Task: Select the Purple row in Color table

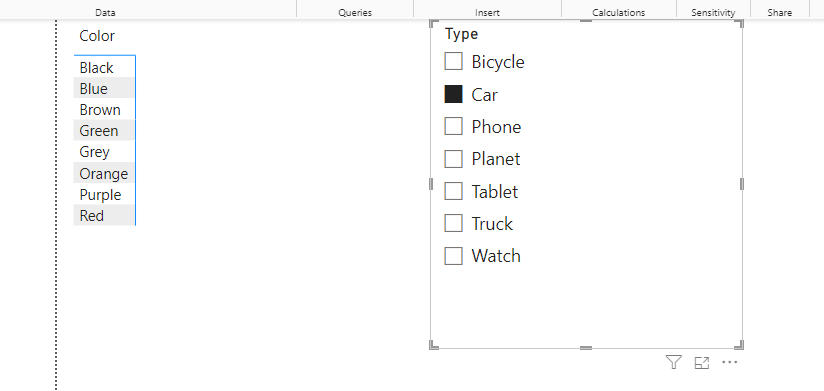Action: 105,194
